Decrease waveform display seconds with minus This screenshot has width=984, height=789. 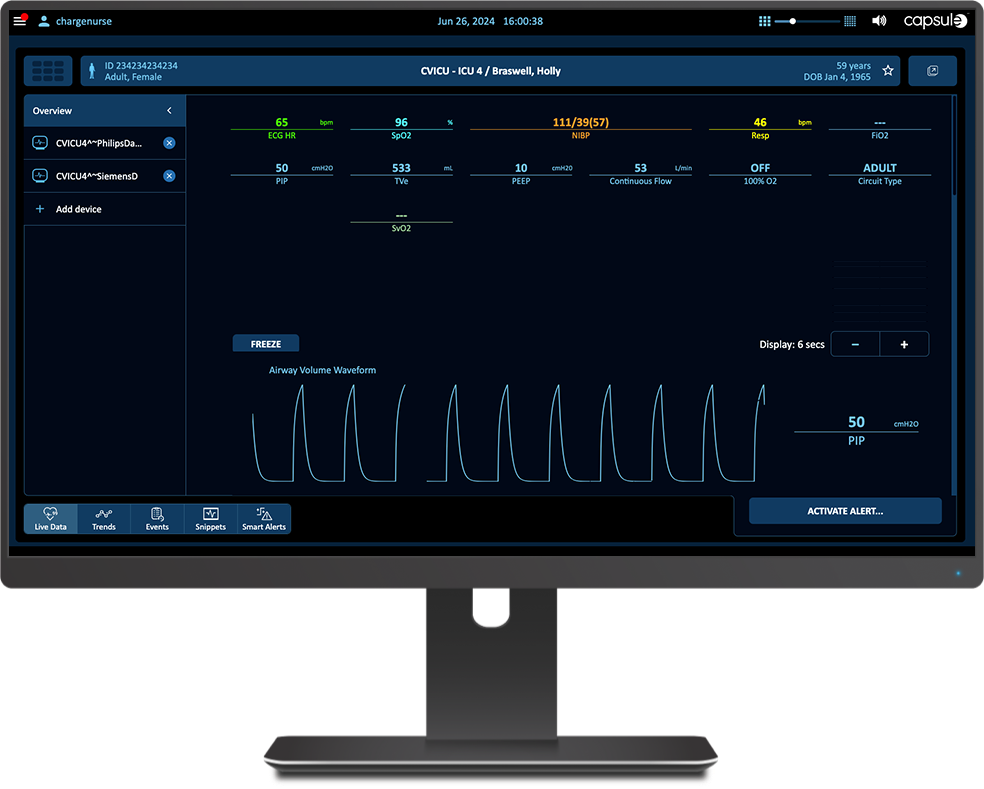click(855, 344)
